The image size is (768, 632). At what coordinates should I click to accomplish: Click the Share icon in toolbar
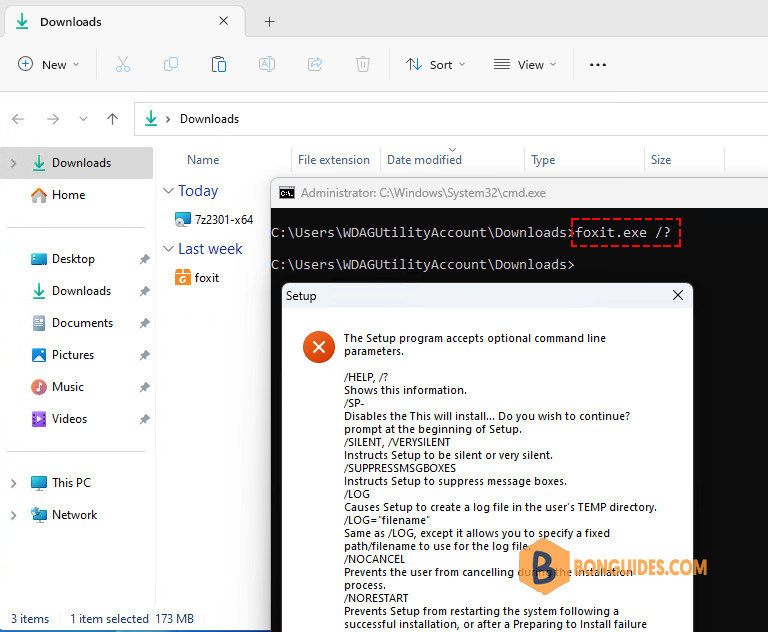click(315, 64)
